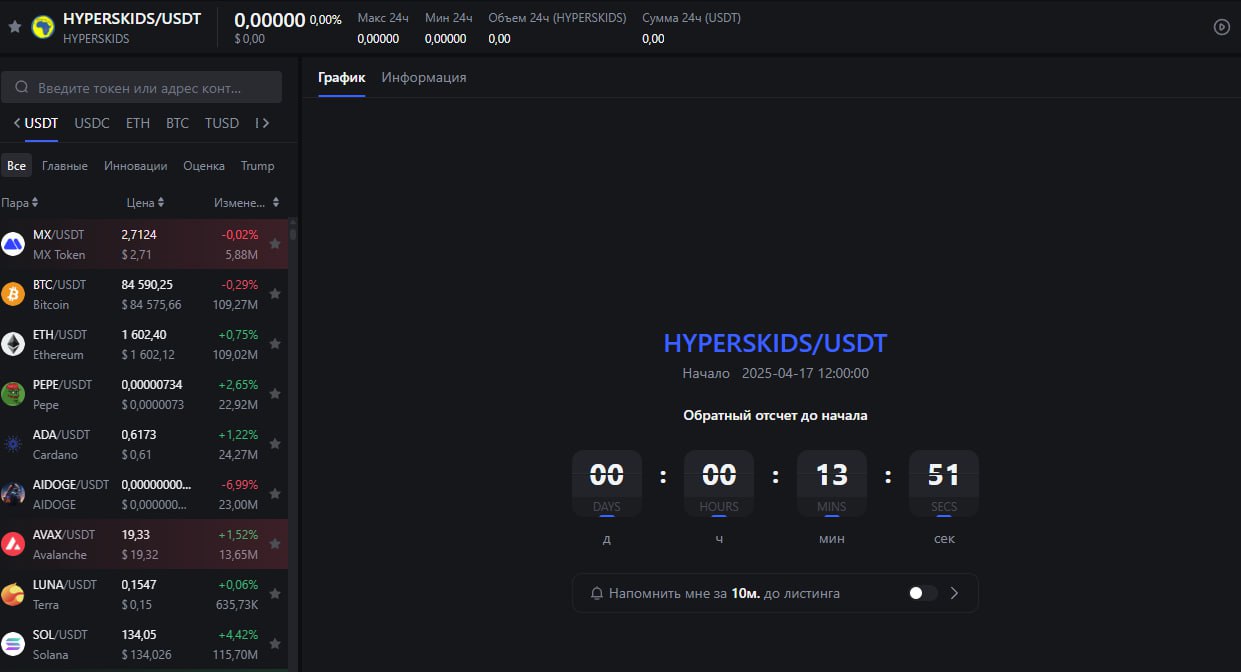Click the Solana coin icon
Image resolution: width=1241 pixels, height=672 pixels.
tap(13, 644)
